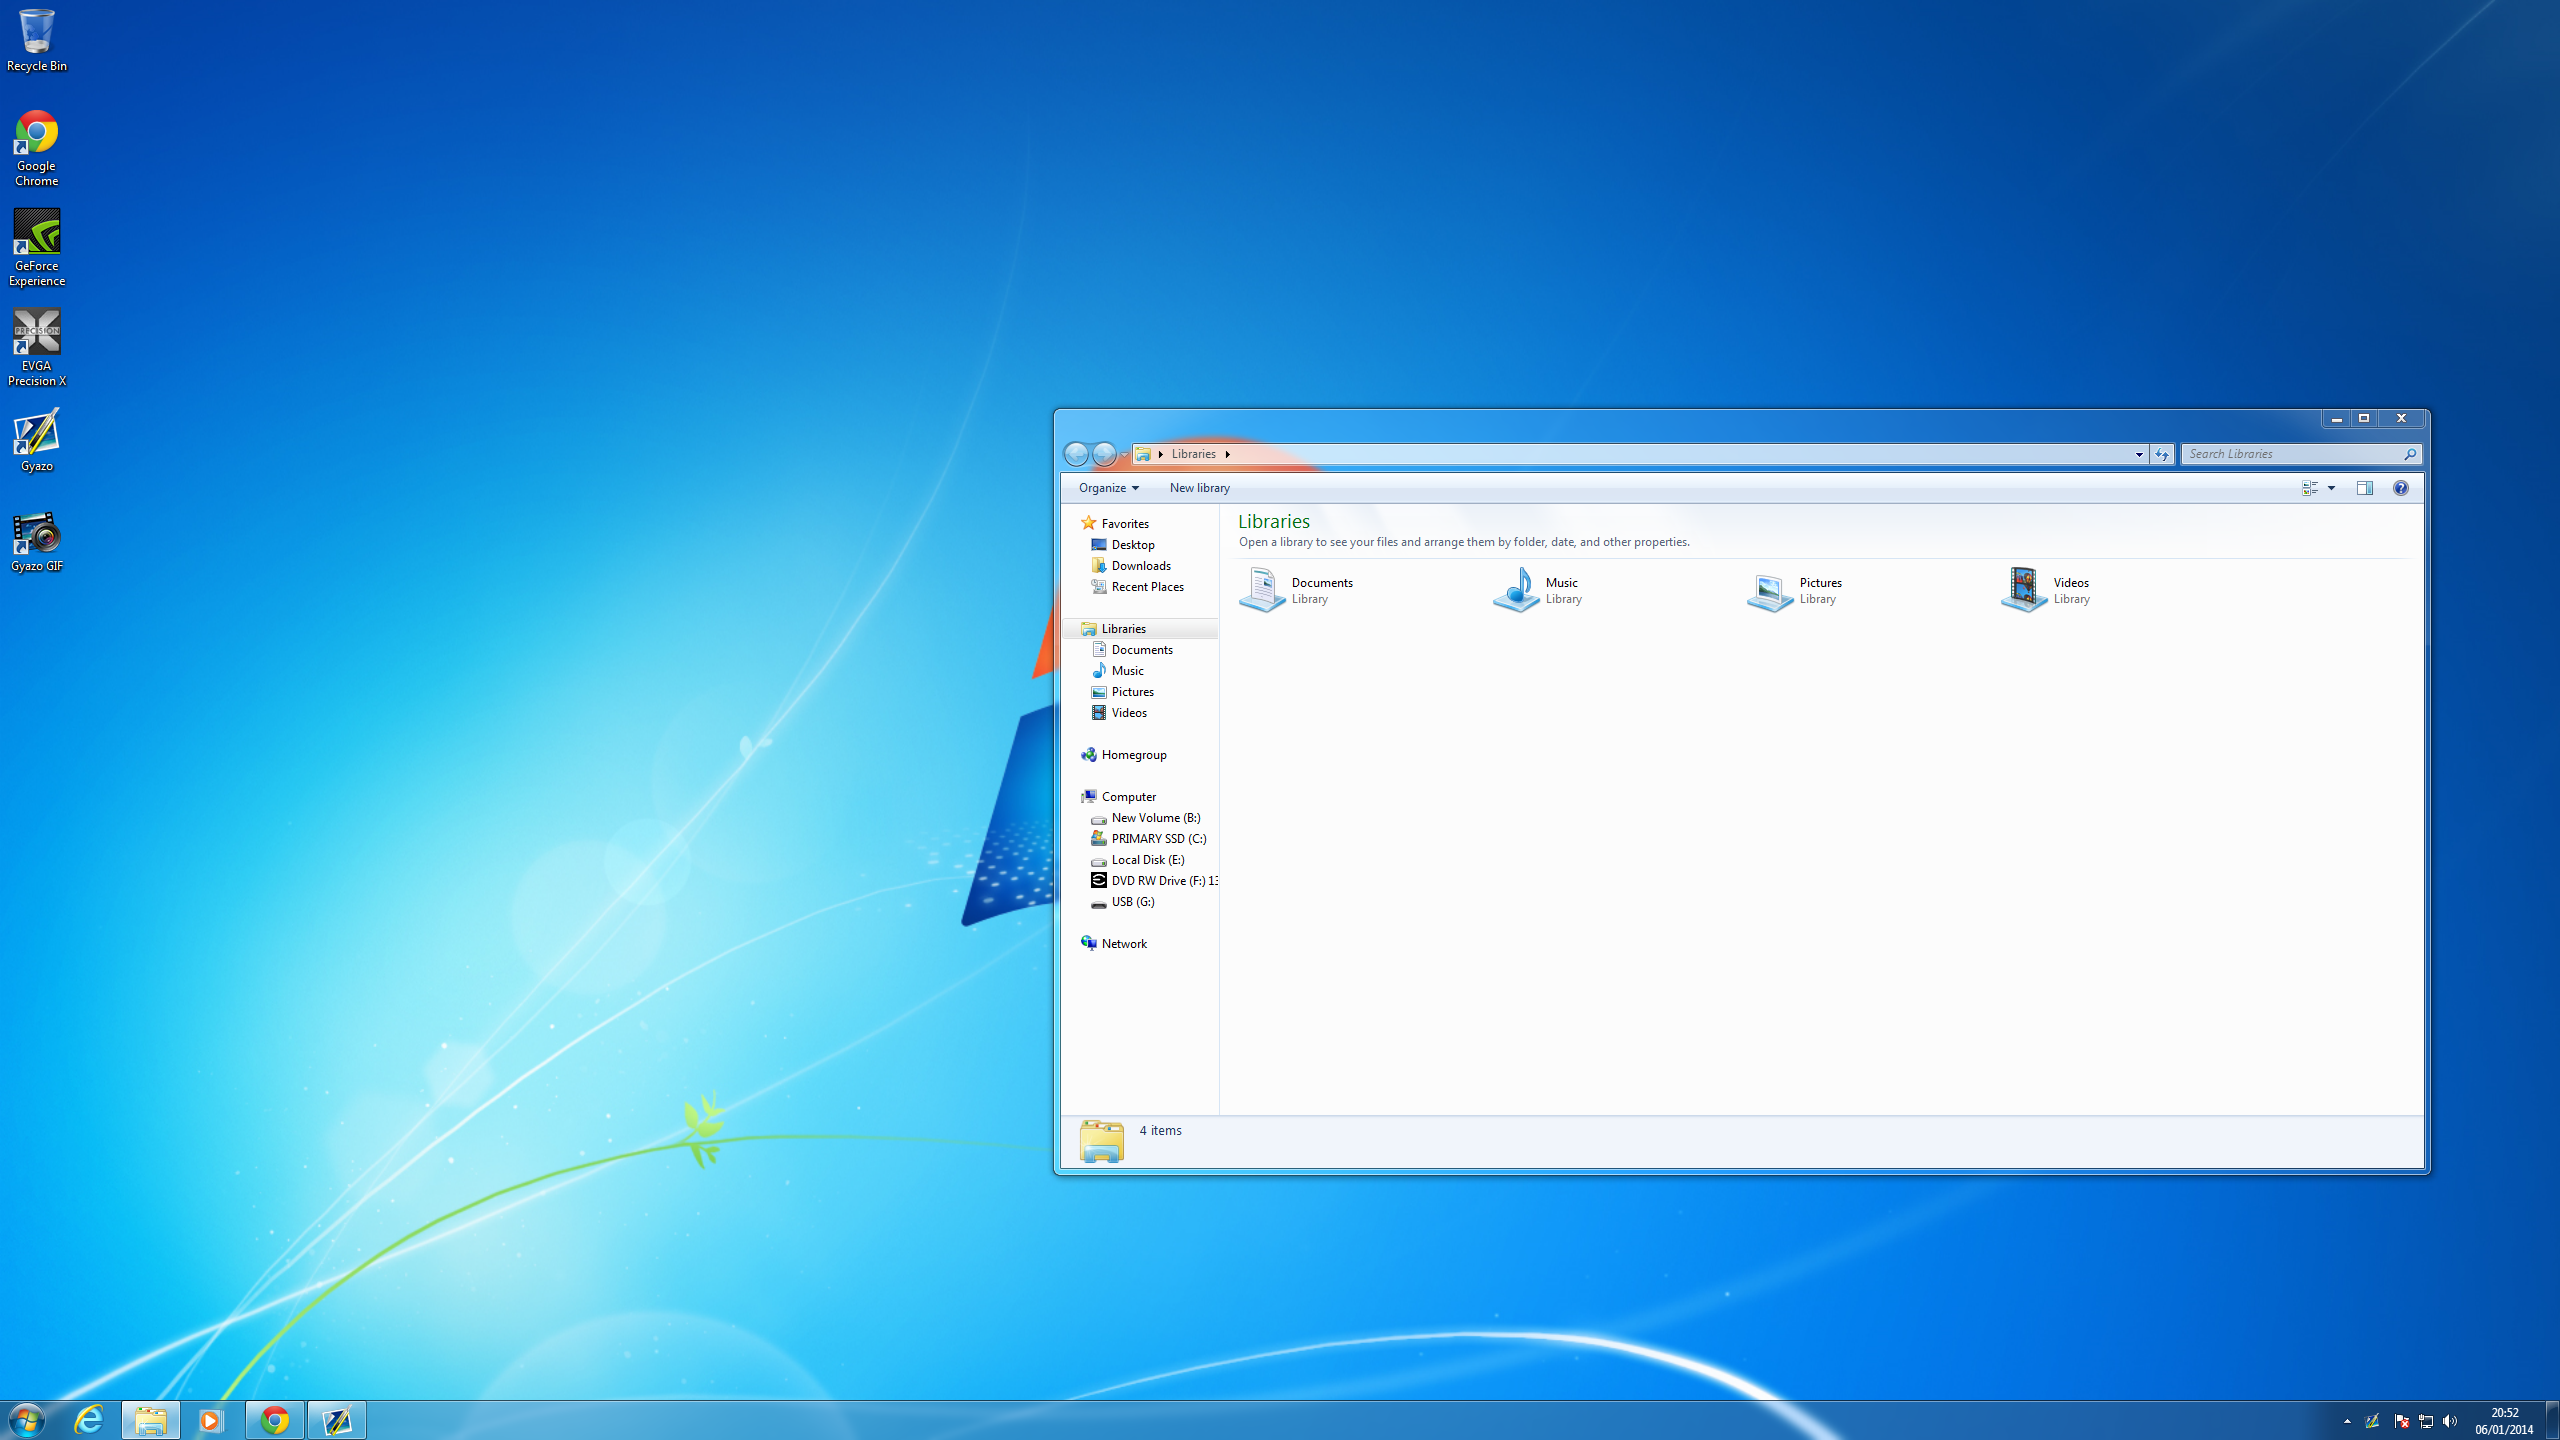Open the Pictures library icon
This screenshot has height=1440, width=2560.
1770,590
